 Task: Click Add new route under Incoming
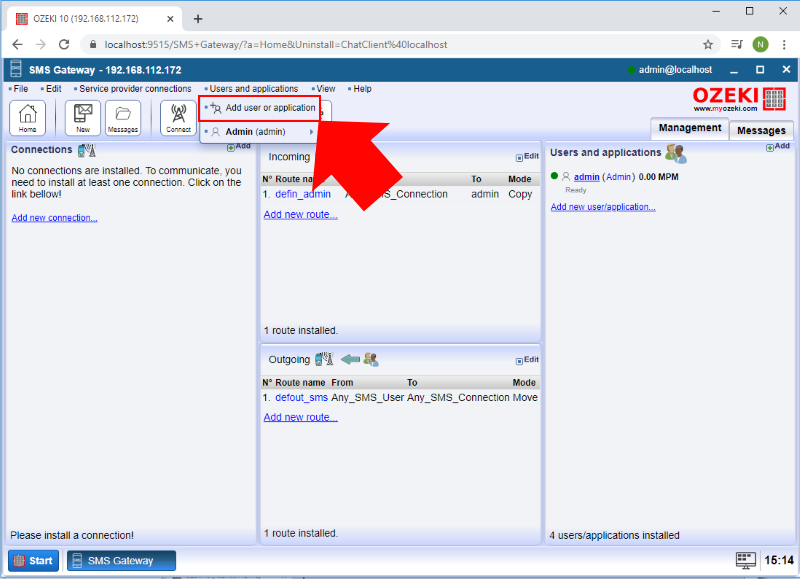pos(301,215)
